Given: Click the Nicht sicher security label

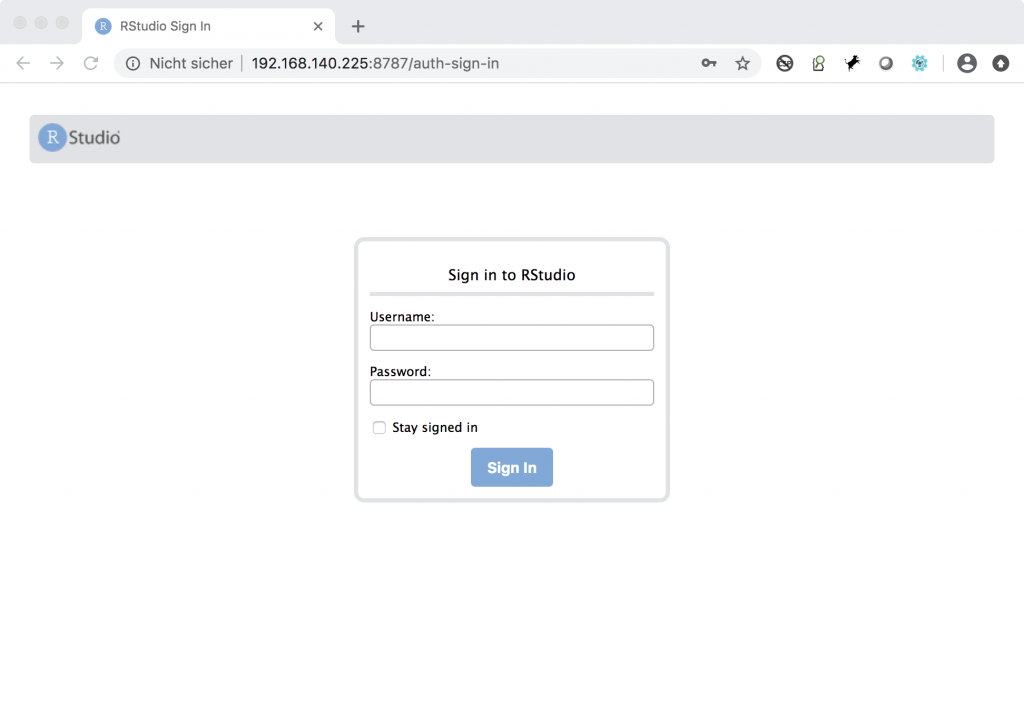Looking at the screenshot, I should point(191,63).
